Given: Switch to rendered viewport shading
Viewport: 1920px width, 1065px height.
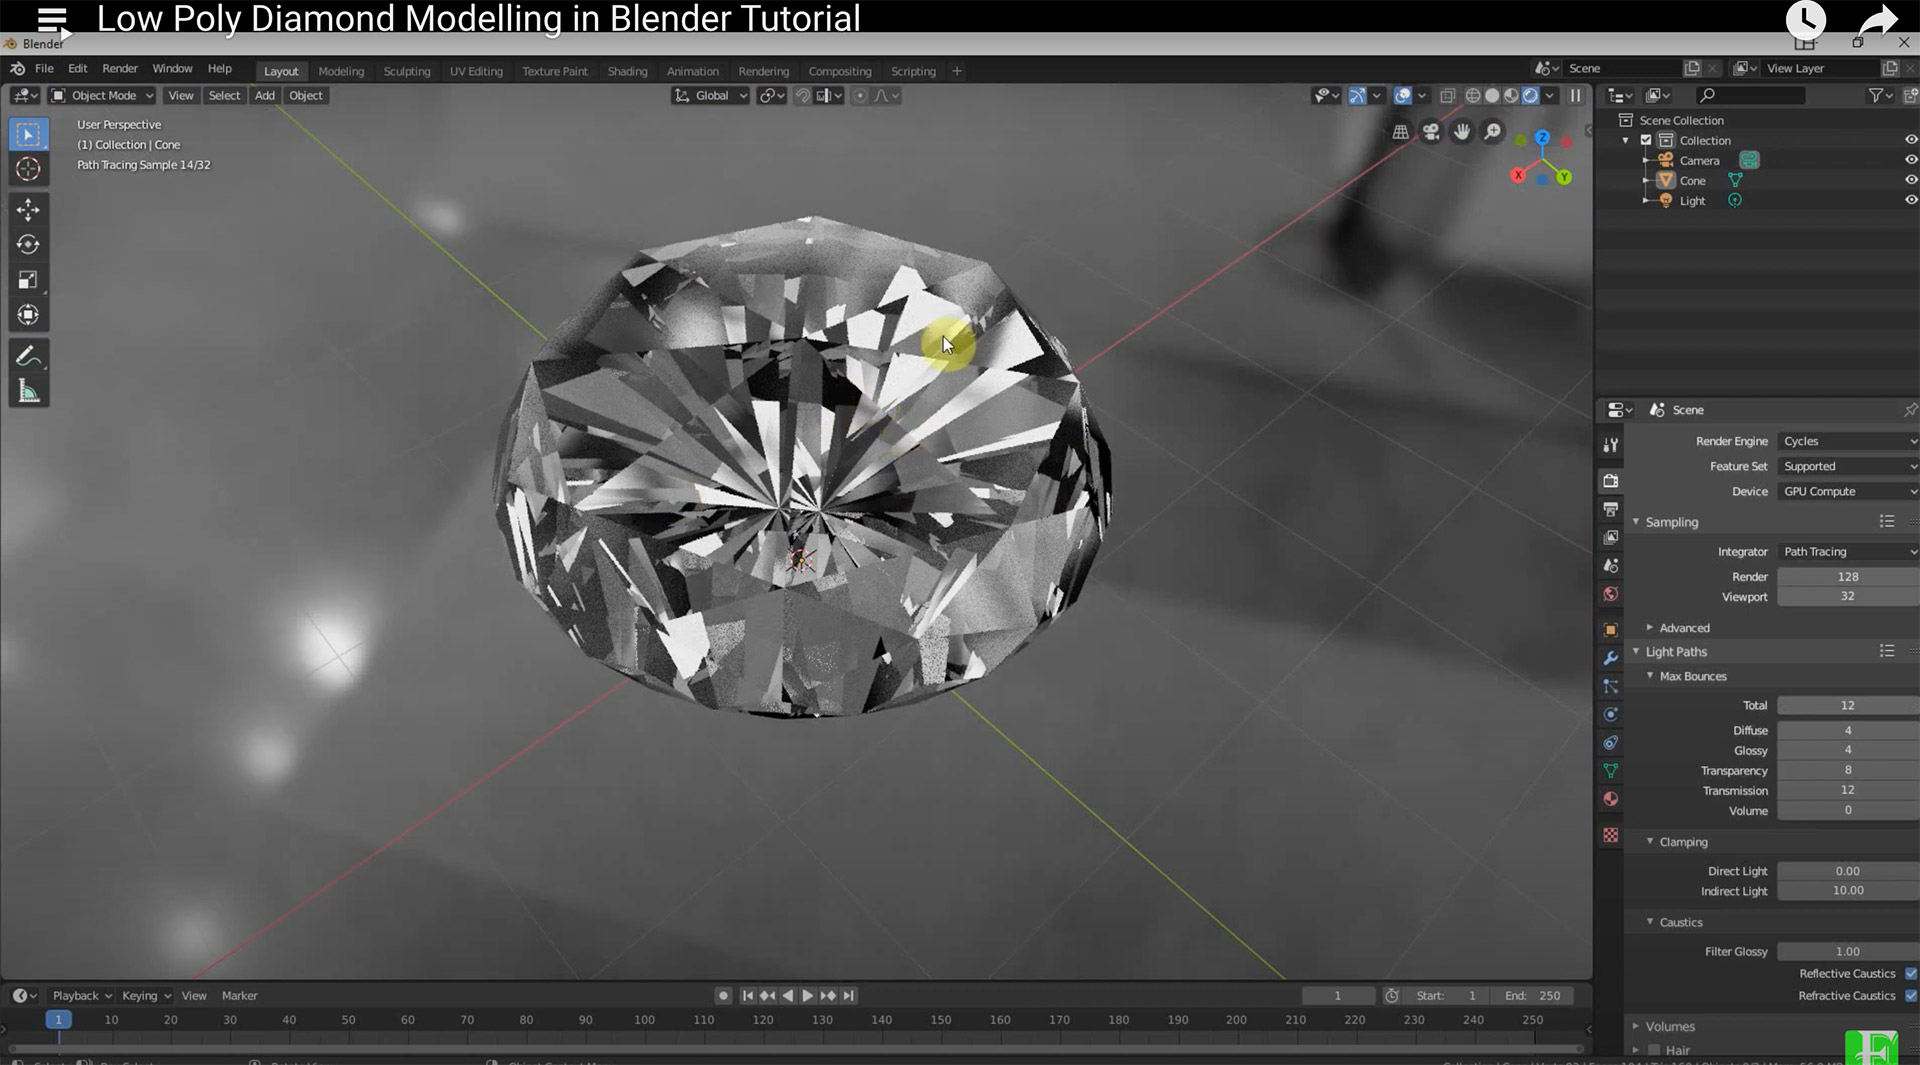Looking at the screenshot, I should pos(1530,96).
